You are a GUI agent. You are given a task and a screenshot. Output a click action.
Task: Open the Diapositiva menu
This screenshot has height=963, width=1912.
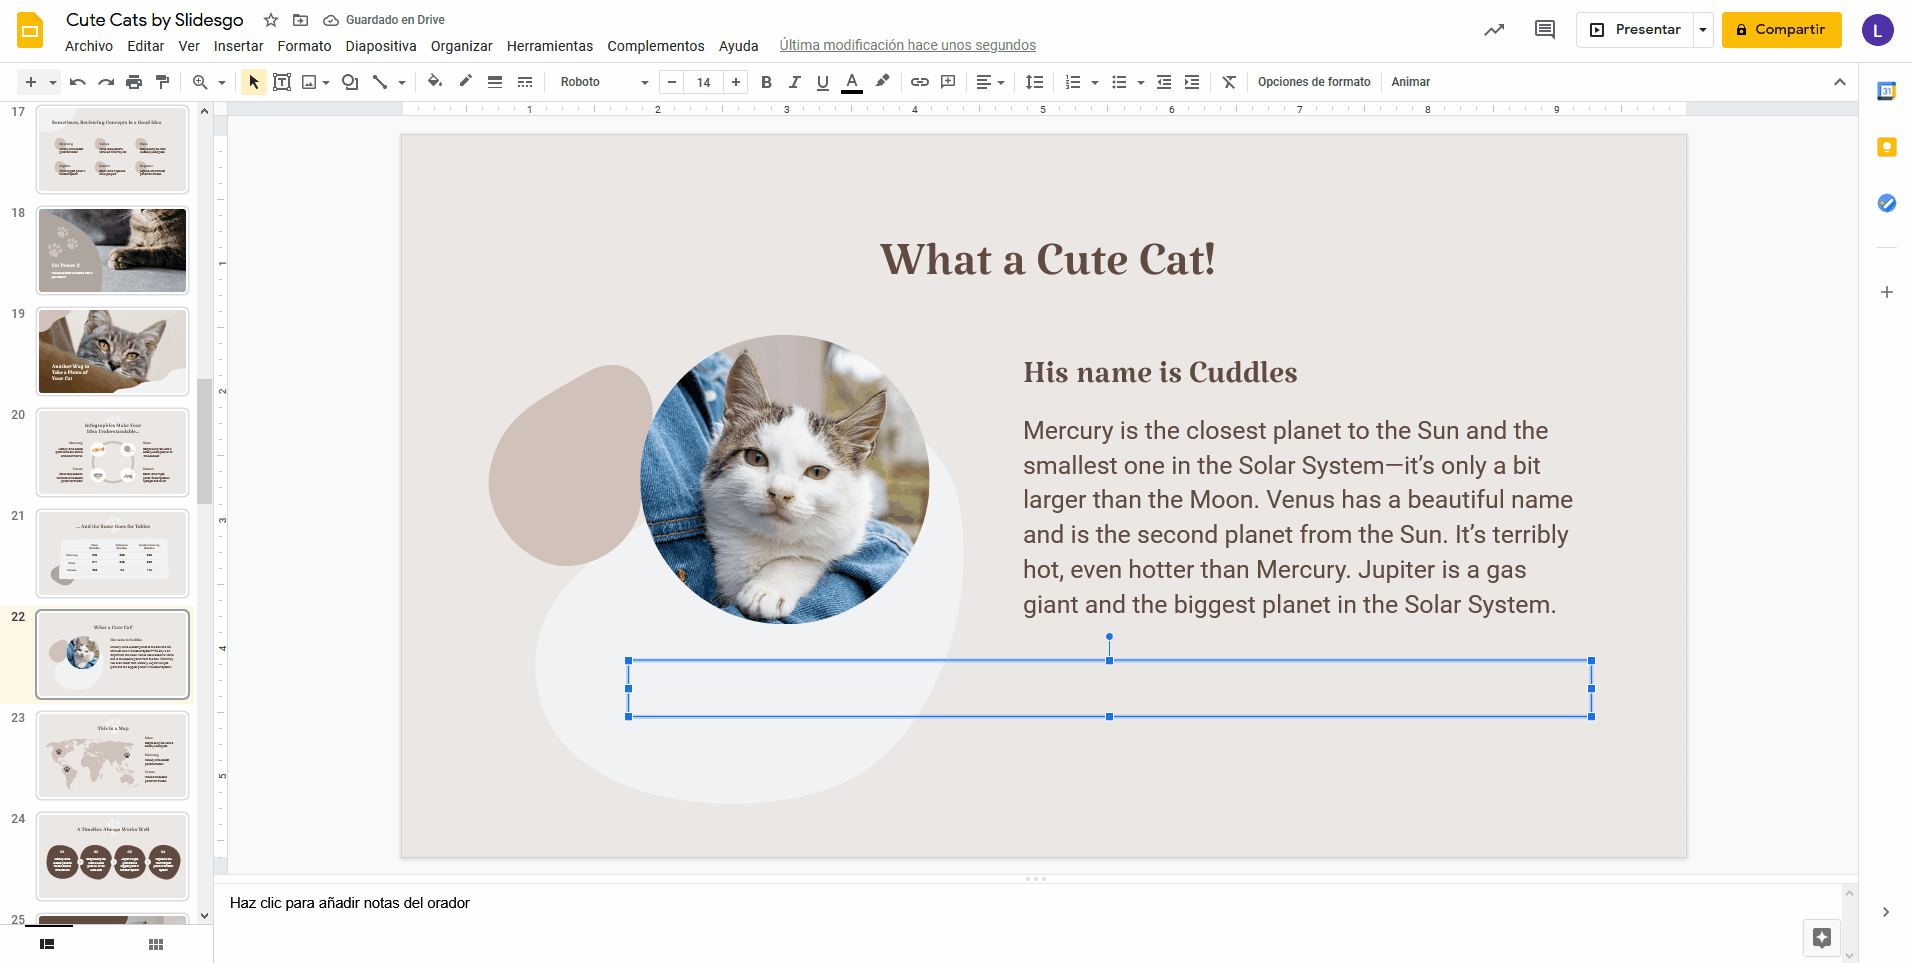pos(381,46)
